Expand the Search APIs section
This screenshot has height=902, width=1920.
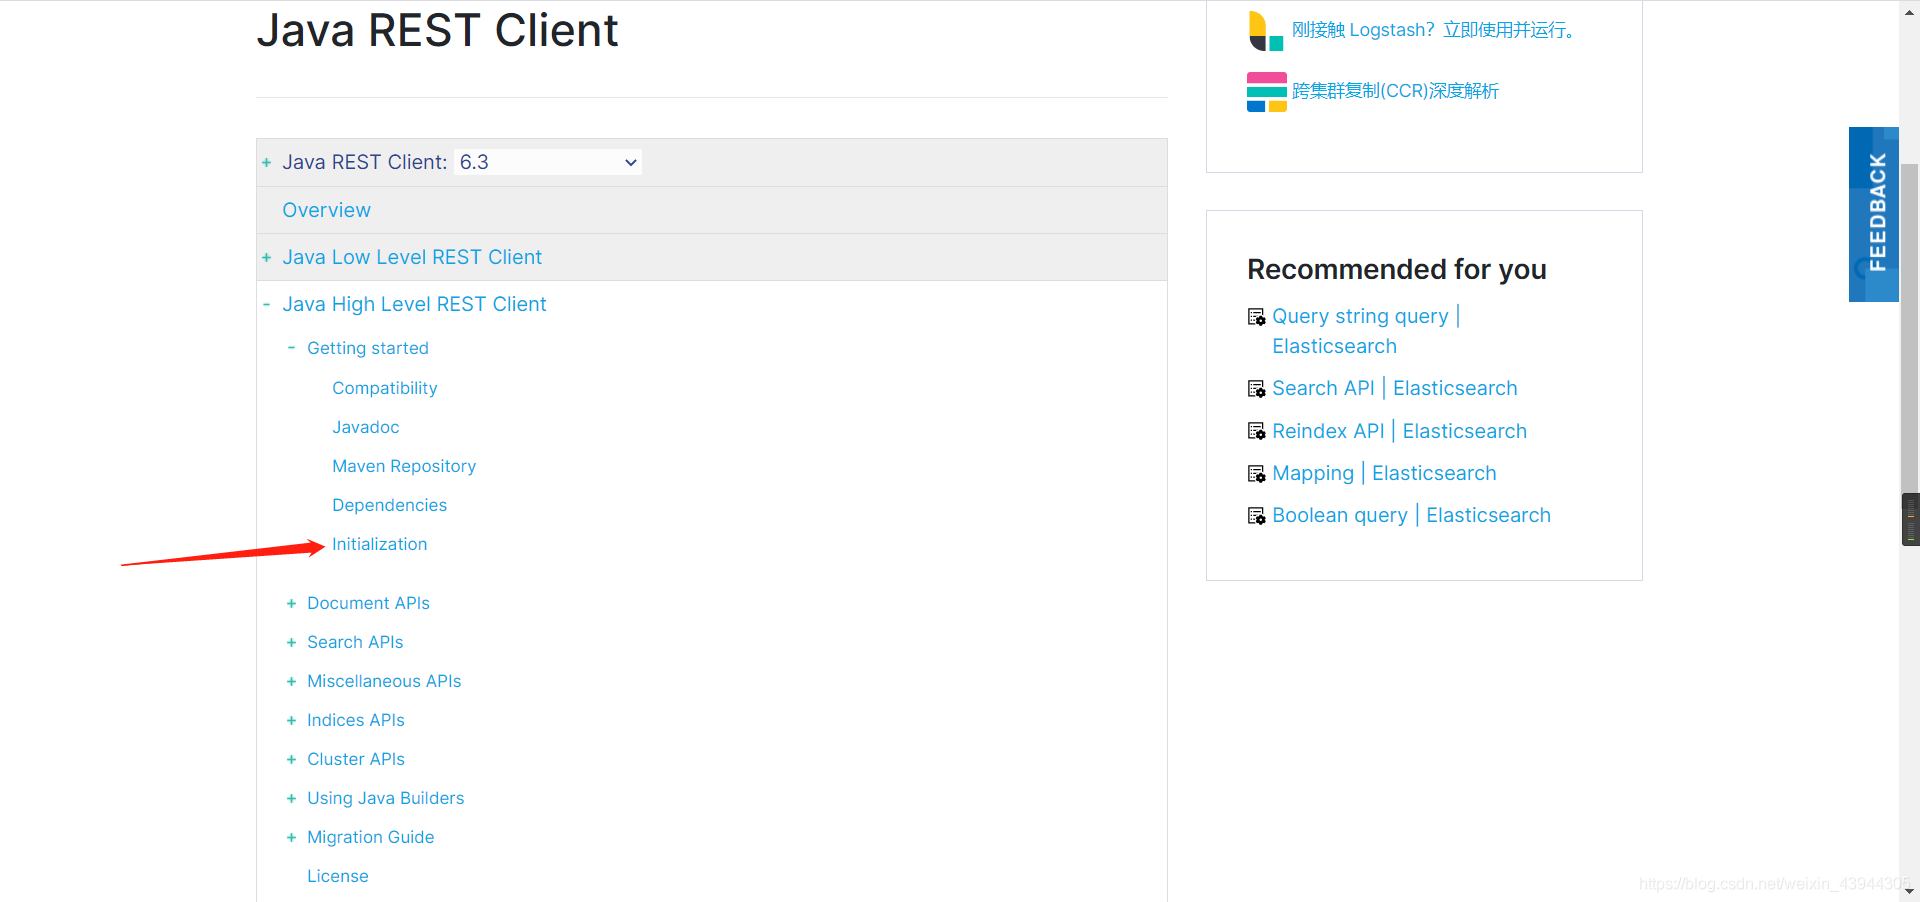291,642
